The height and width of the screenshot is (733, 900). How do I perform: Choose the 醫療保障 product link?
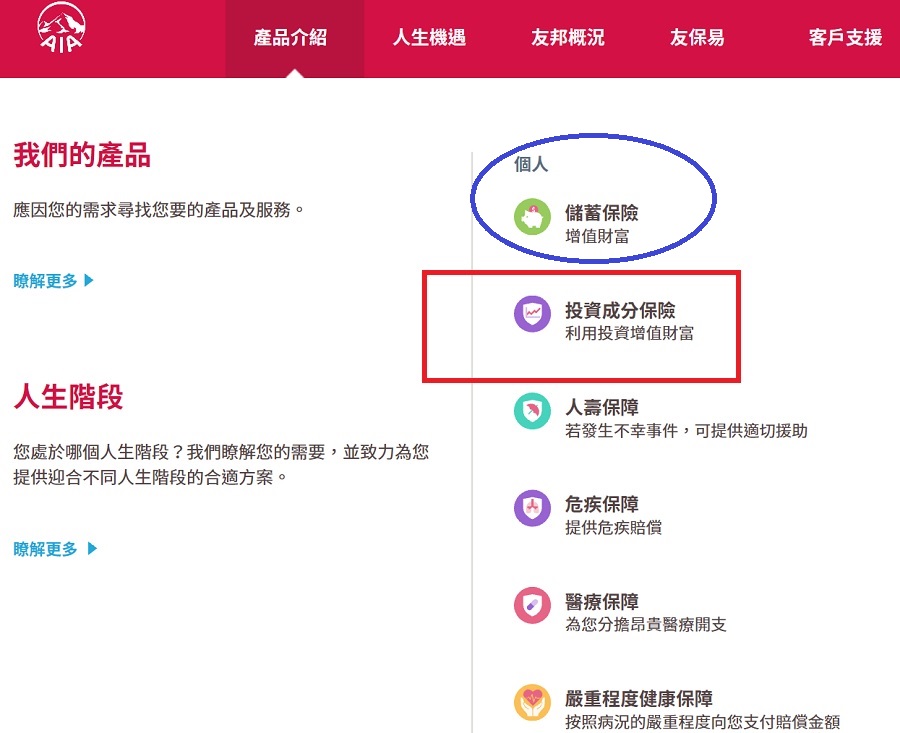click(601, 602)
